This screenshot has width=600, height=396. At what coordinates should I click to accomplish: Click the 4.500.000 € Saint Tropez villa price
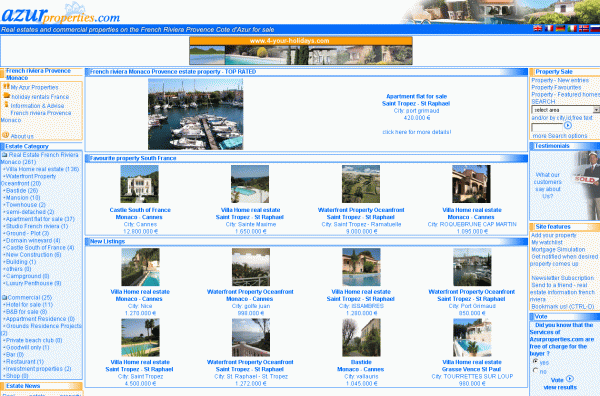pyautogui.click(x=140, y=383)
